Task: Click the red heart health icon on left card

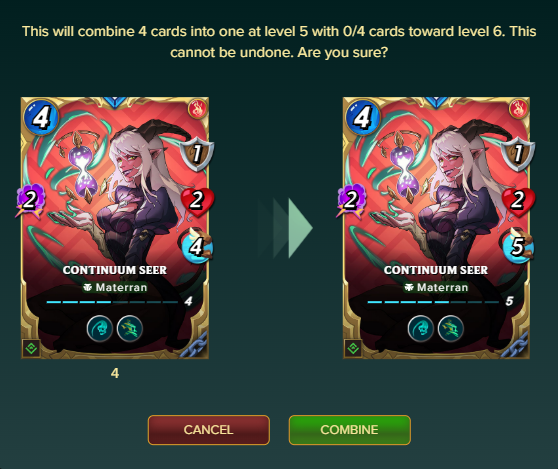Action: point(198,201)
